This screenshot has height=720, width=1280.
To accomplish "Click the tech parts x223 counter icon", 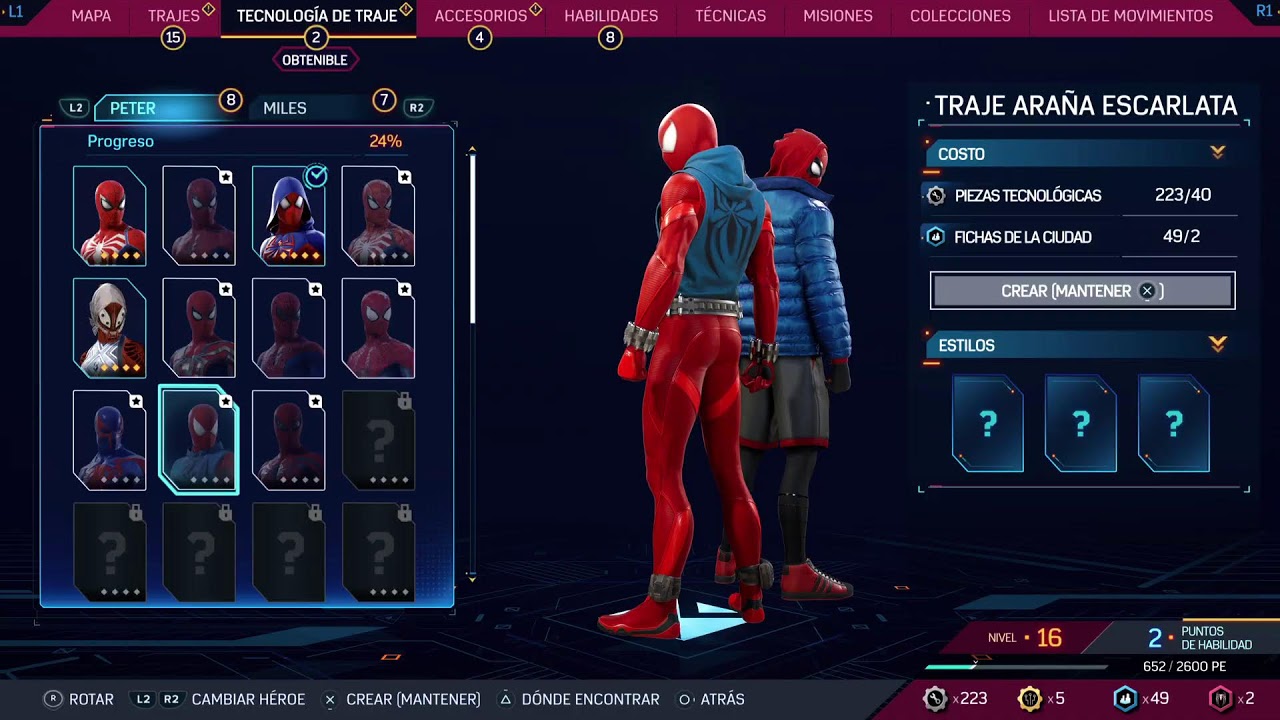I will coord(935,699).
